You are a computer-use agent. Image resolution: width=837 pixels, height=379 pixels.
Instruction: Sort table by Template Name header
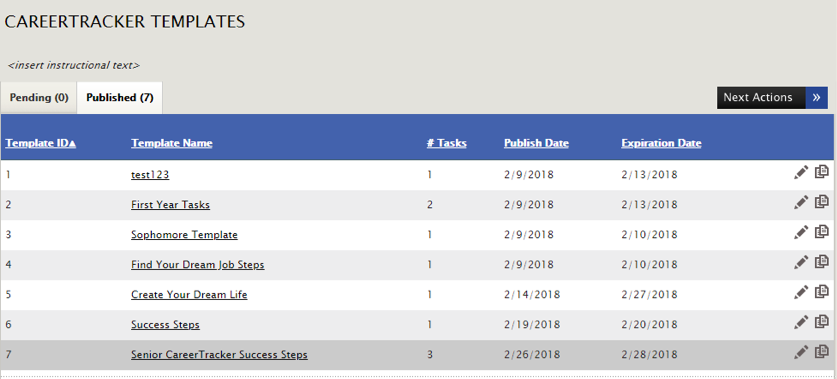click(172, 143)
